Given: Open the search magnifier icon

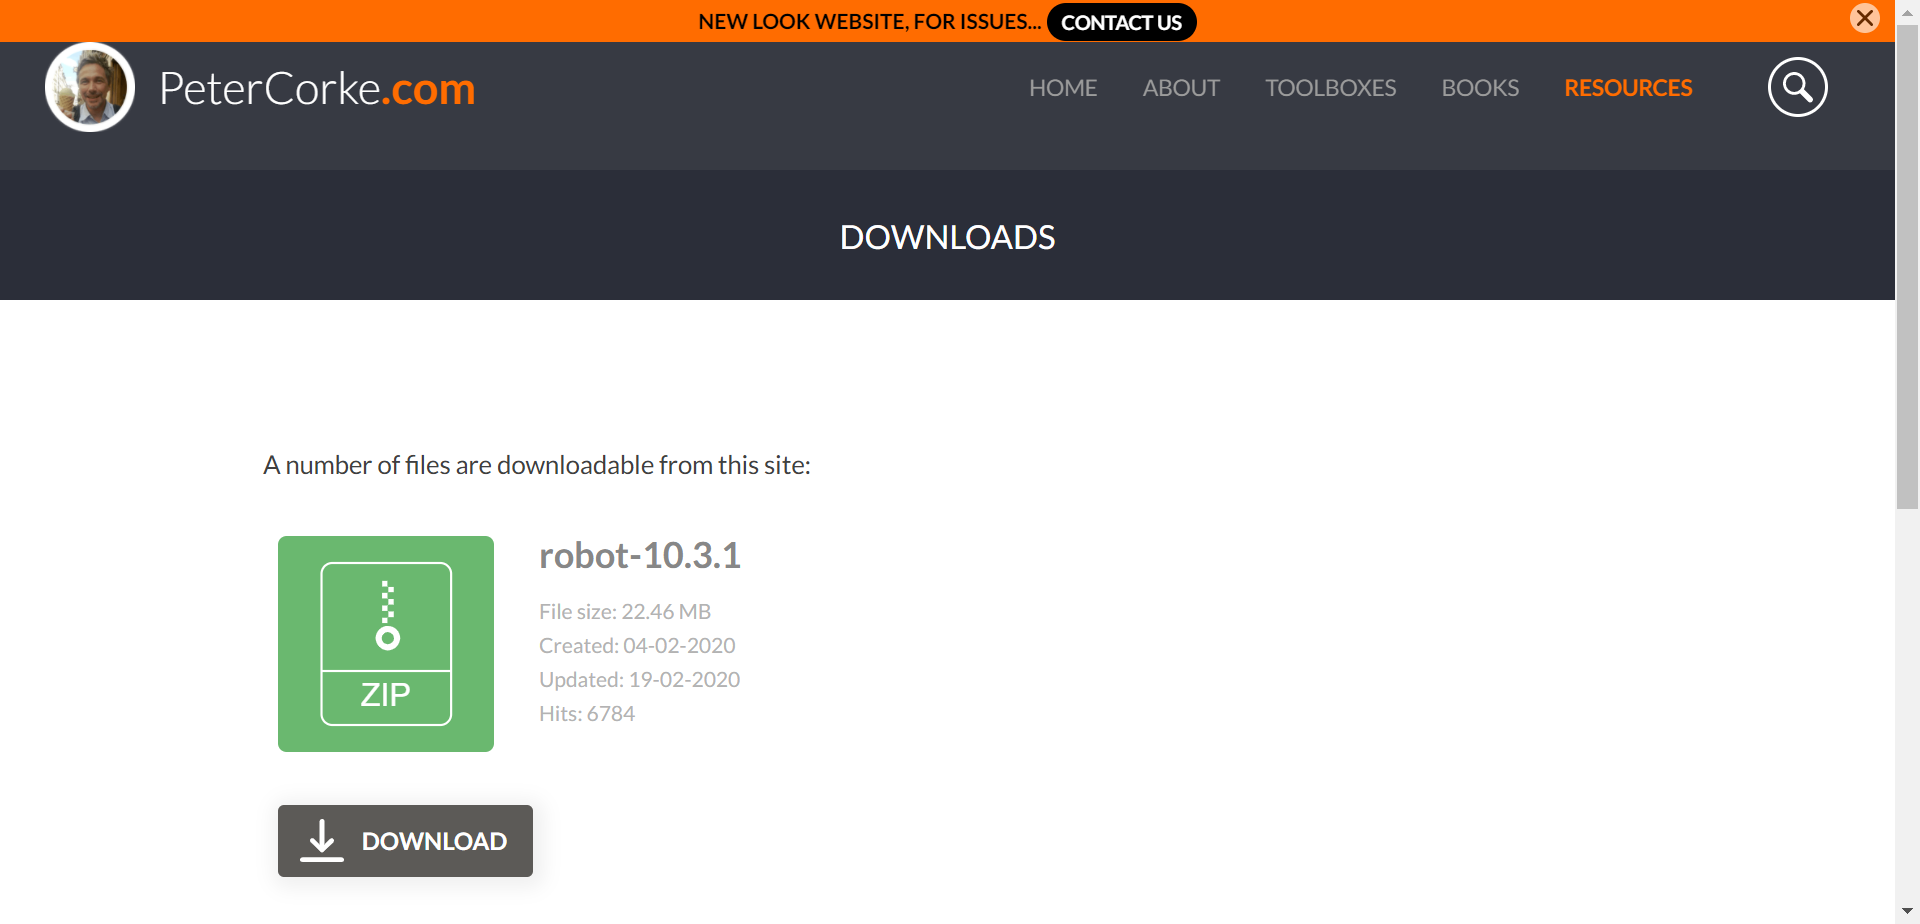Looking at the screenshot, I should pos(1797,87).
